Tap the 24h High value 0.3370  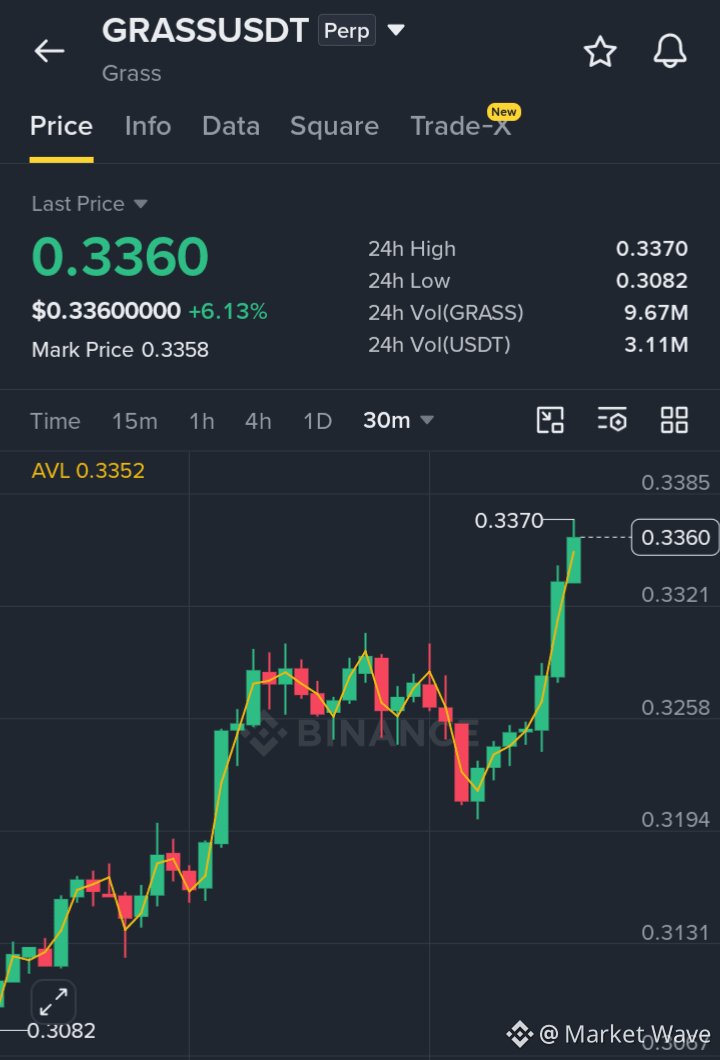click(652, 249)
